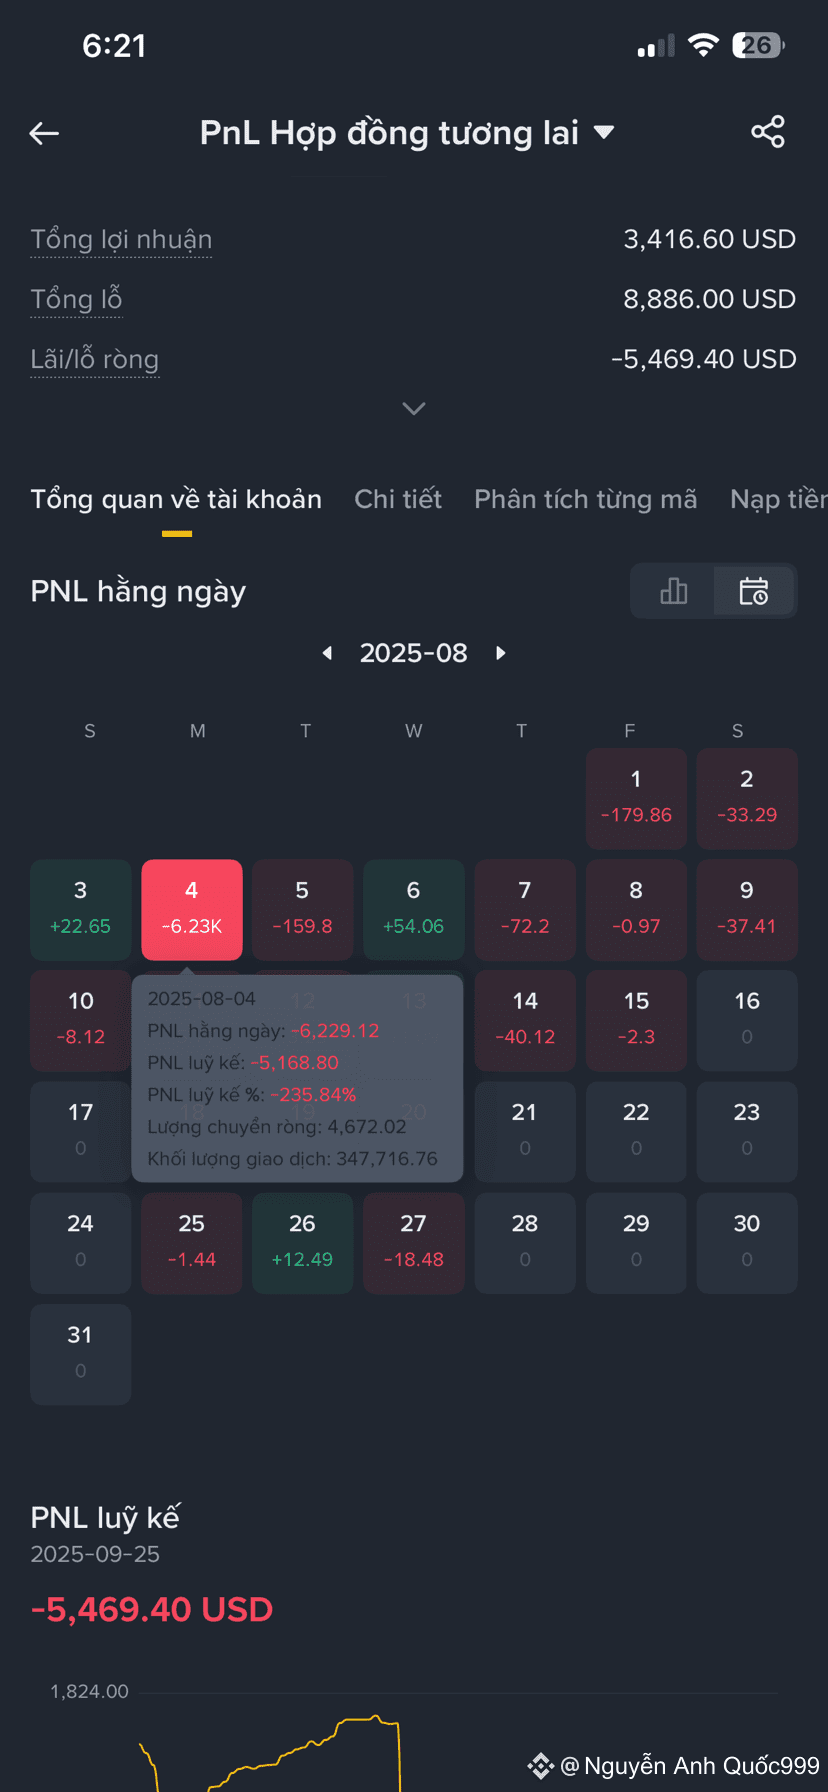This screenshot has width=828, height=1792.
Task: Open PnL Hợp đồng tương lai dropdown
Action: tap(406, 133)
